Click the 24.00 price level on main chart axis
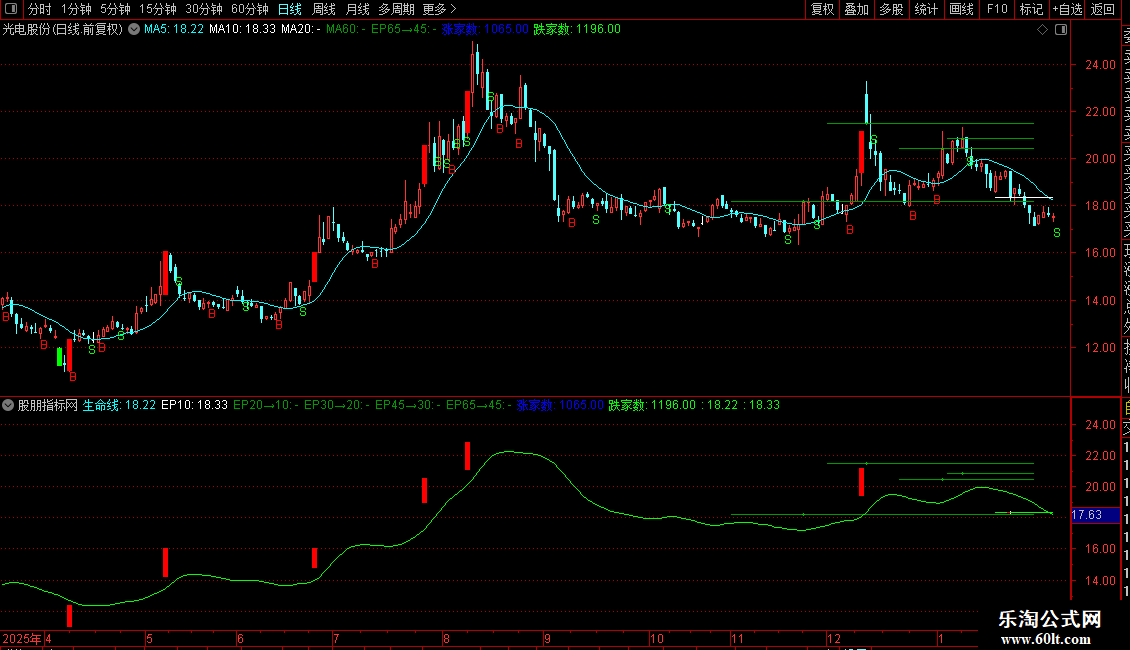 (x=1100, y=65)
